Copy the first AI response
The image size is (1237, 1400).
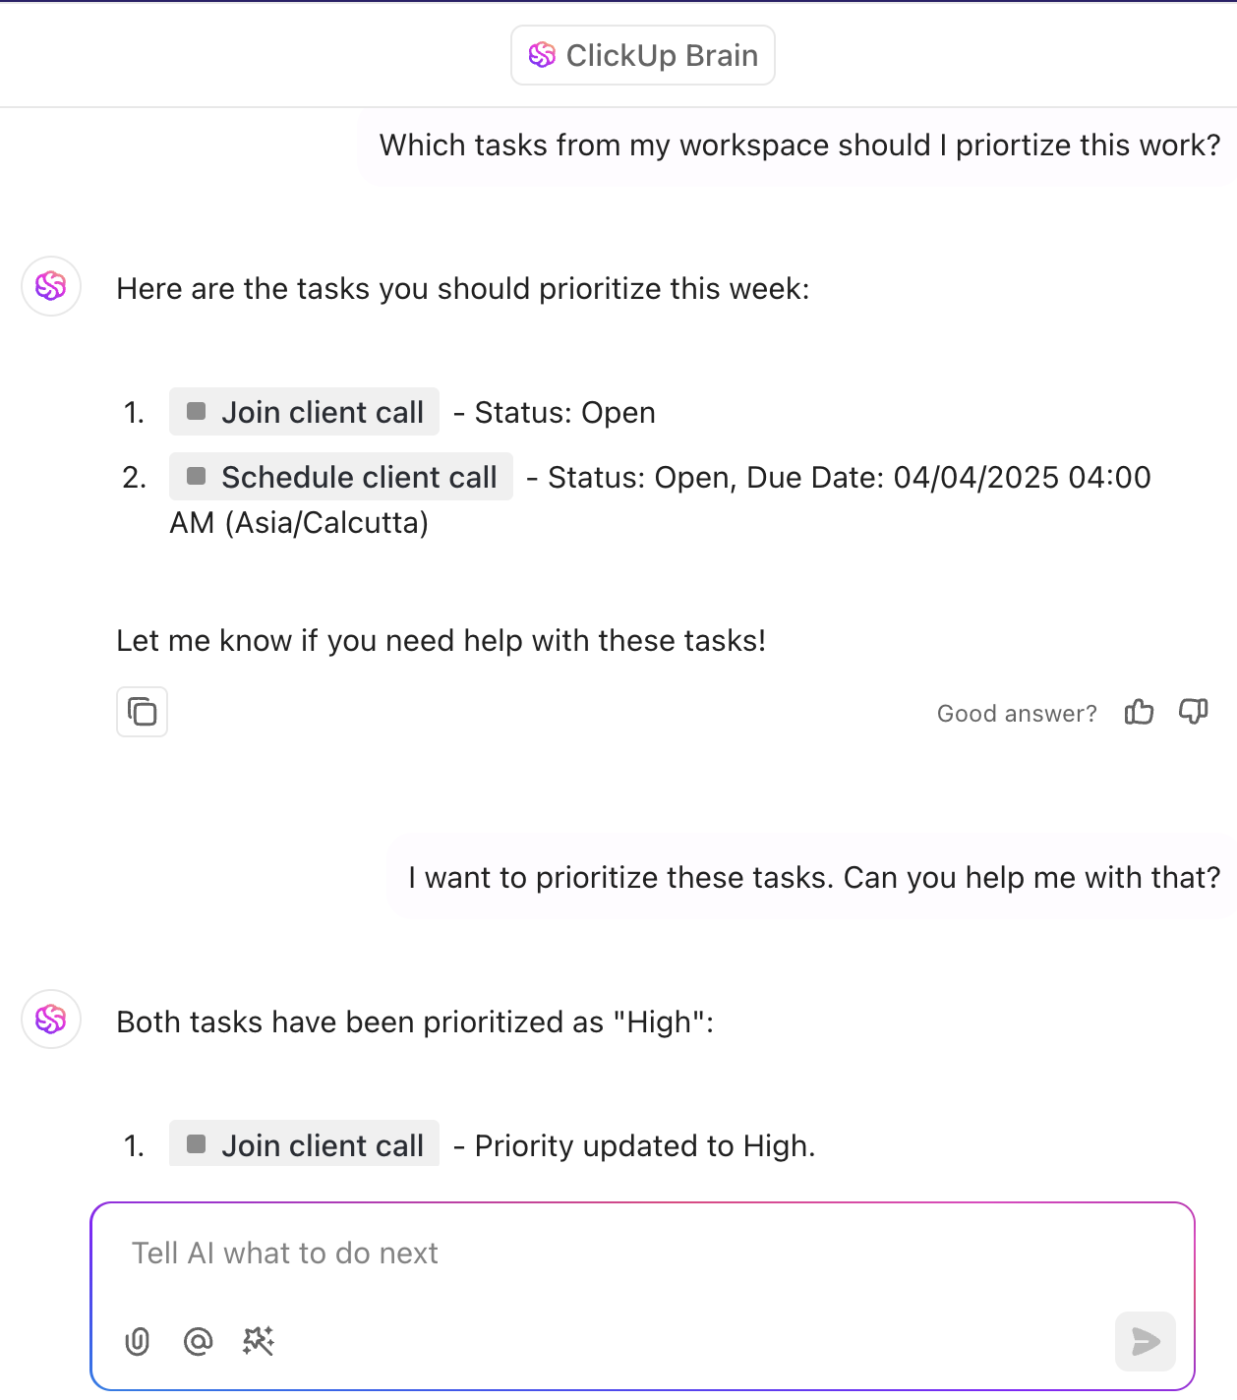(x=142, y=712)
